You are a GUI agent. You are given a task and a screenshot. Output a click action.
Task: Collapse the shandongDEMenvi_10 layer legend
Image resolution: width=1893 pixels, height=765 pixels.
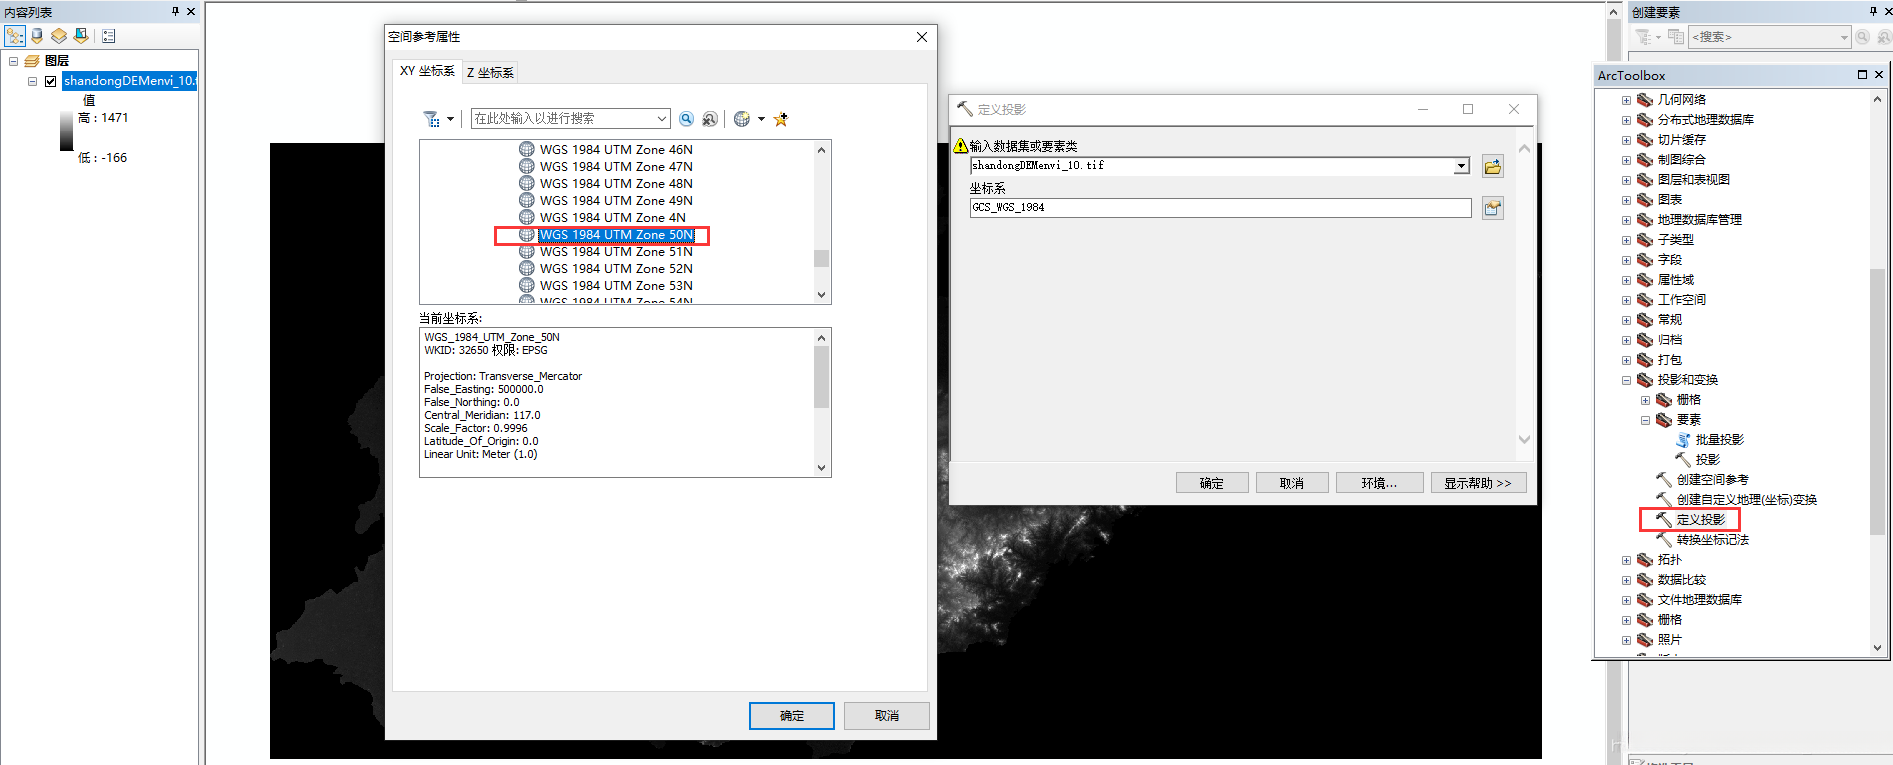(x=32, y=81)
